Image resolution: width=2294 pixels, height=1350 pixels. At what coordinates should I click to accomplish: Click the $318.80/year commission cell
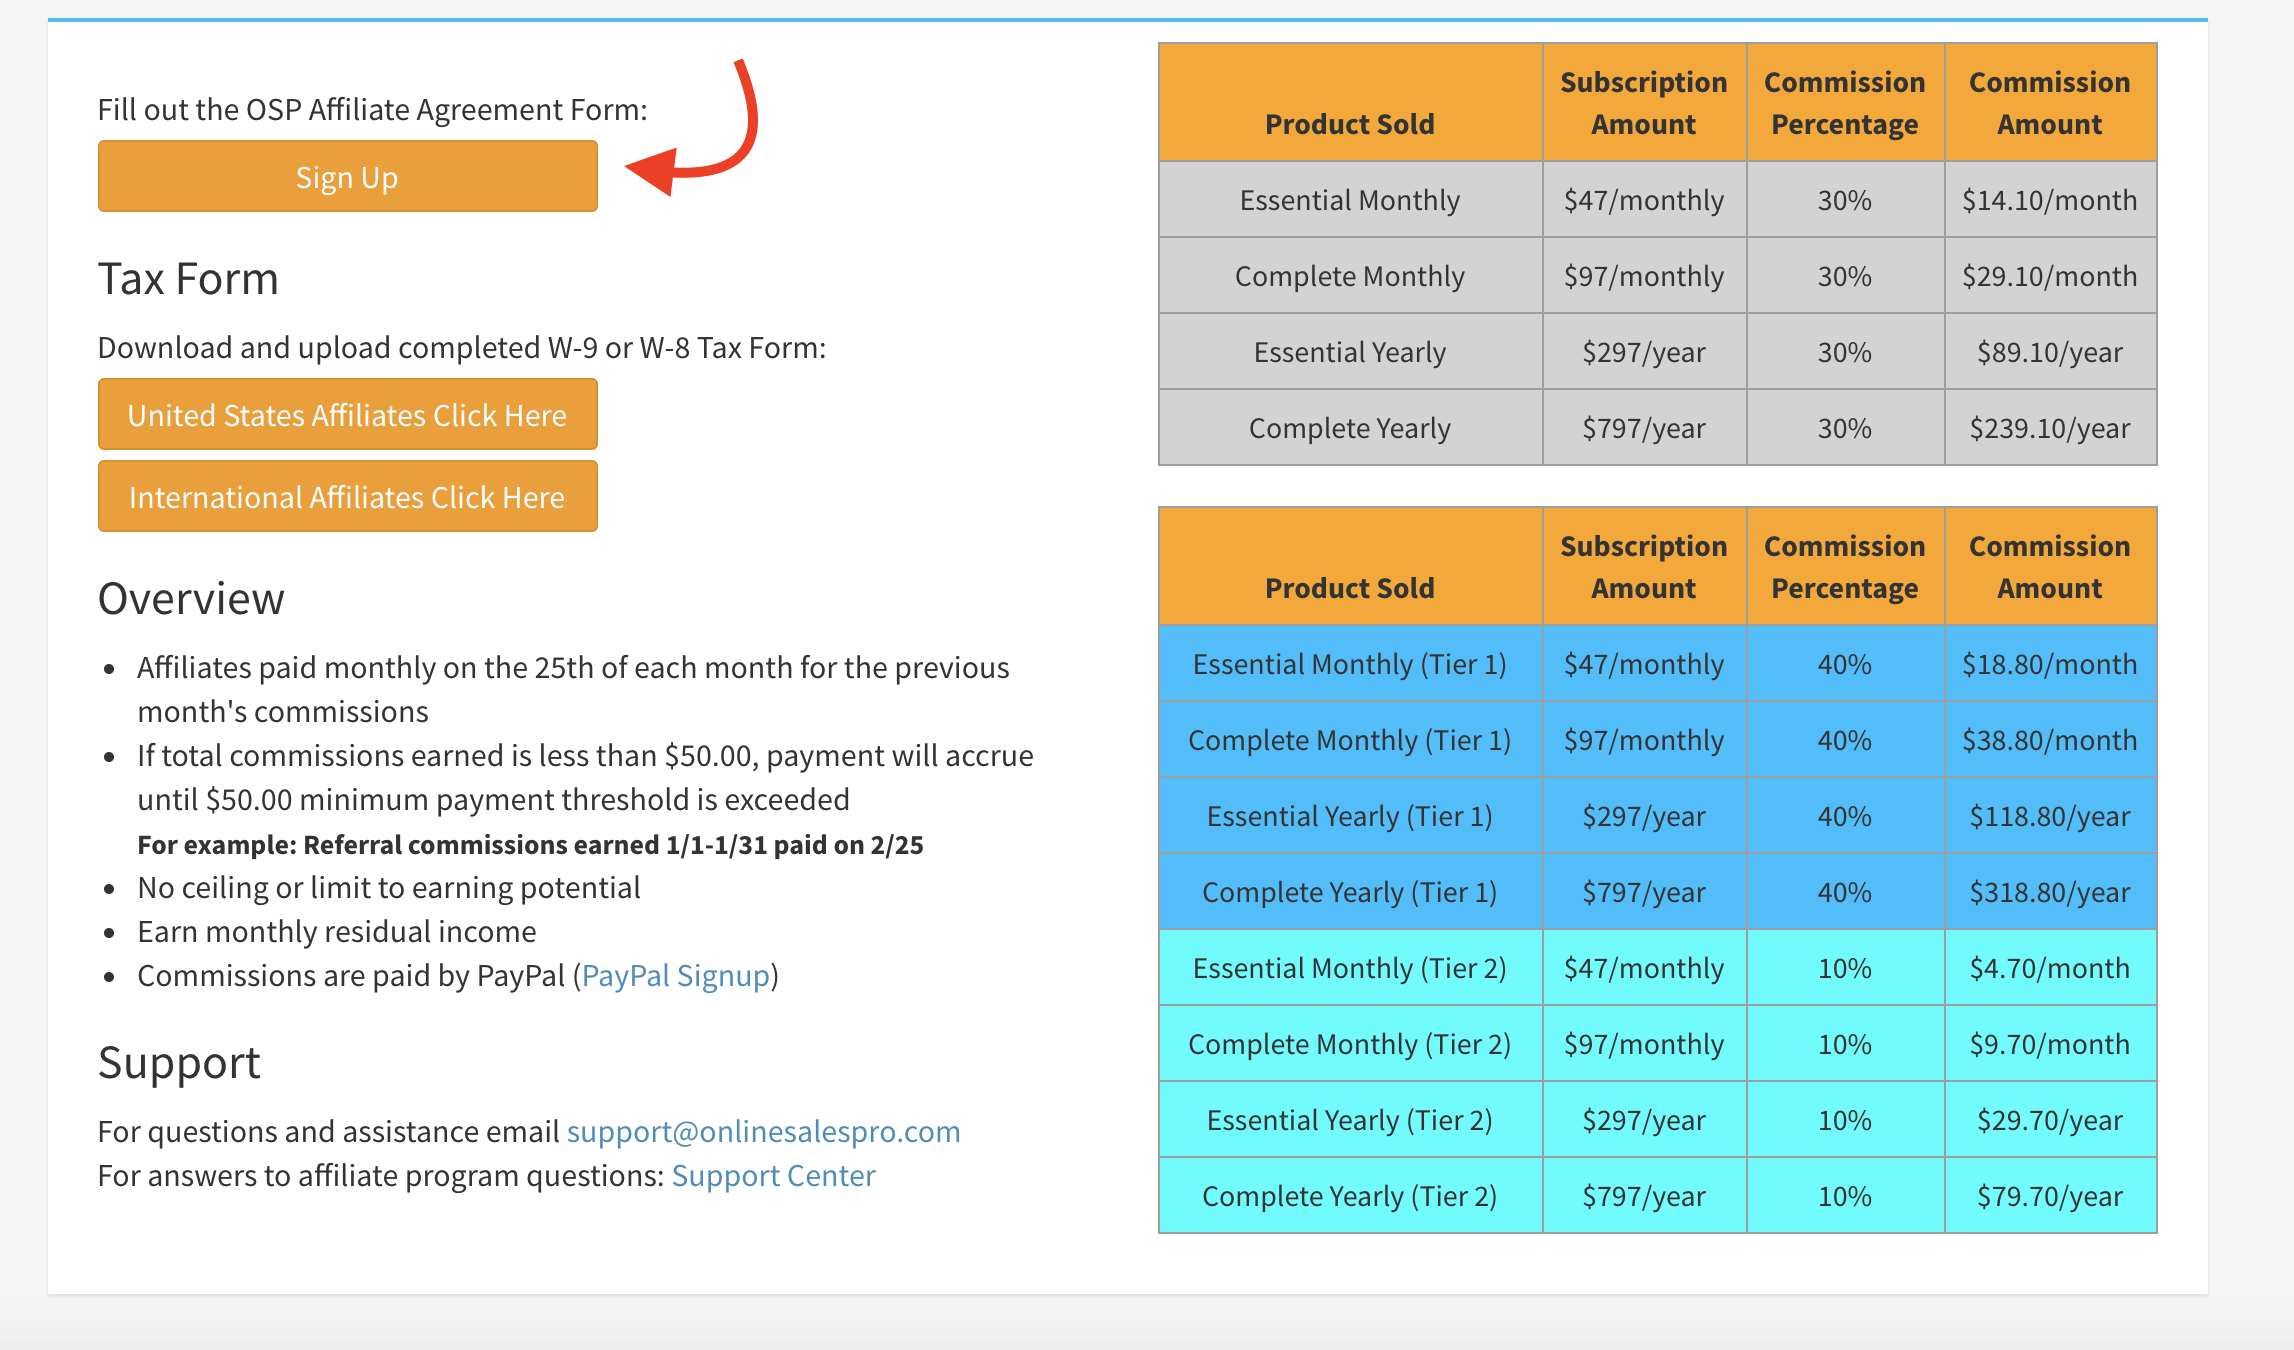click(x=2050, y=892)
